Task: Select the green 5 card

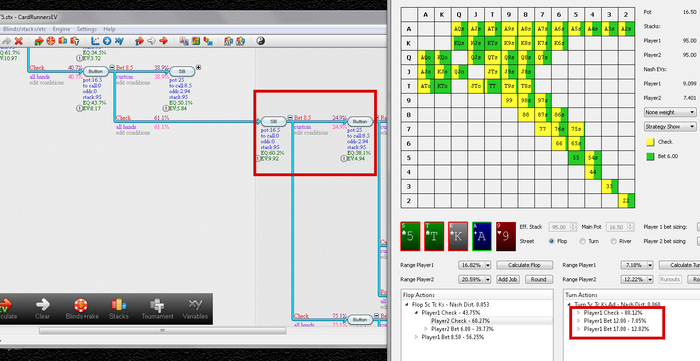Action: (x=410, y=236)
